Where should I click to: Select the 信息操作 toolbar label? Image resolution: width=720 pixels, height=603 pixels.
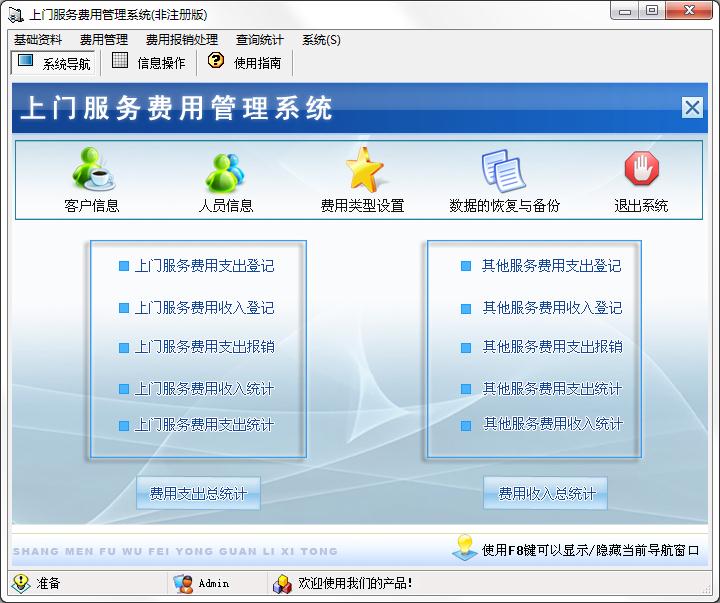click(161, 63)
